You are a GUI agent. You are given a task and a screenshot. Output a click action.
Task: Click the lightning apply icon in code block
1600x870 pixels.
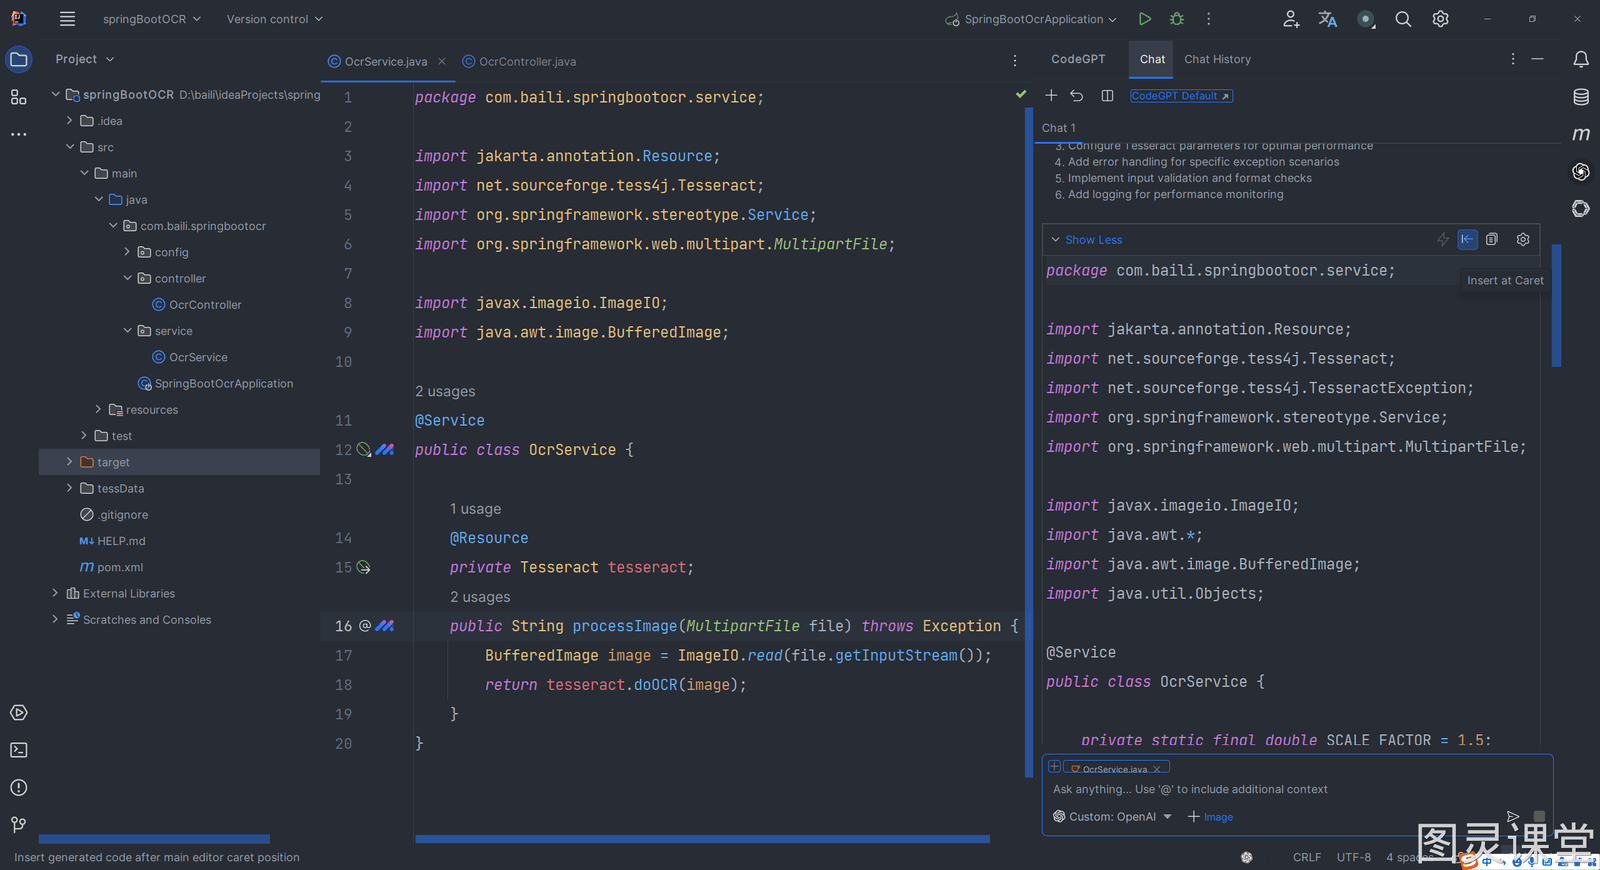pyautogui.click(x=1442, y=239)
